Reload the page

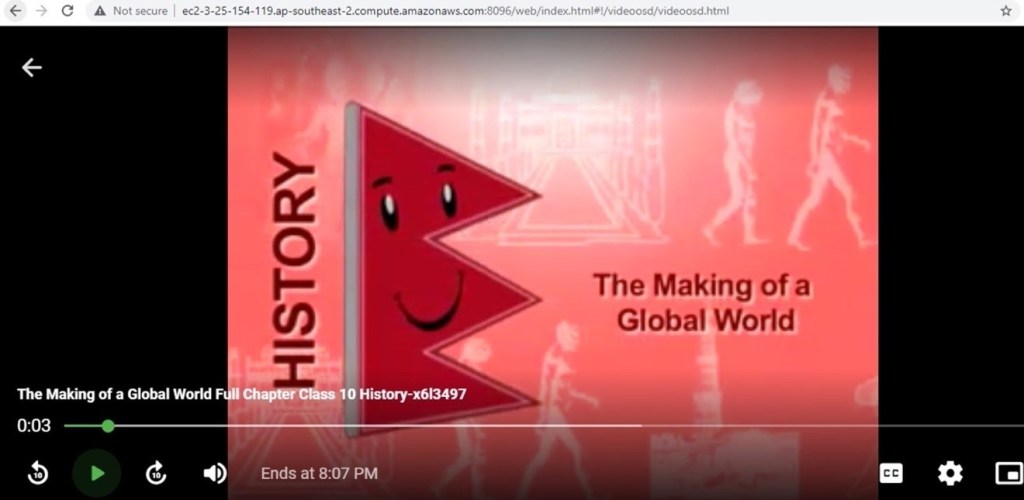[x=67, y=11]
